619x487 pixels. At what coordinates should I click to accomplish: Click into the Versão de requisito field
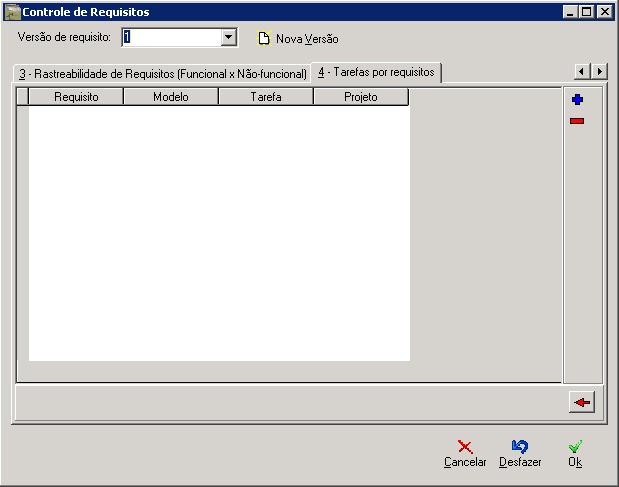pyautogui.click(x=172, y=37)
